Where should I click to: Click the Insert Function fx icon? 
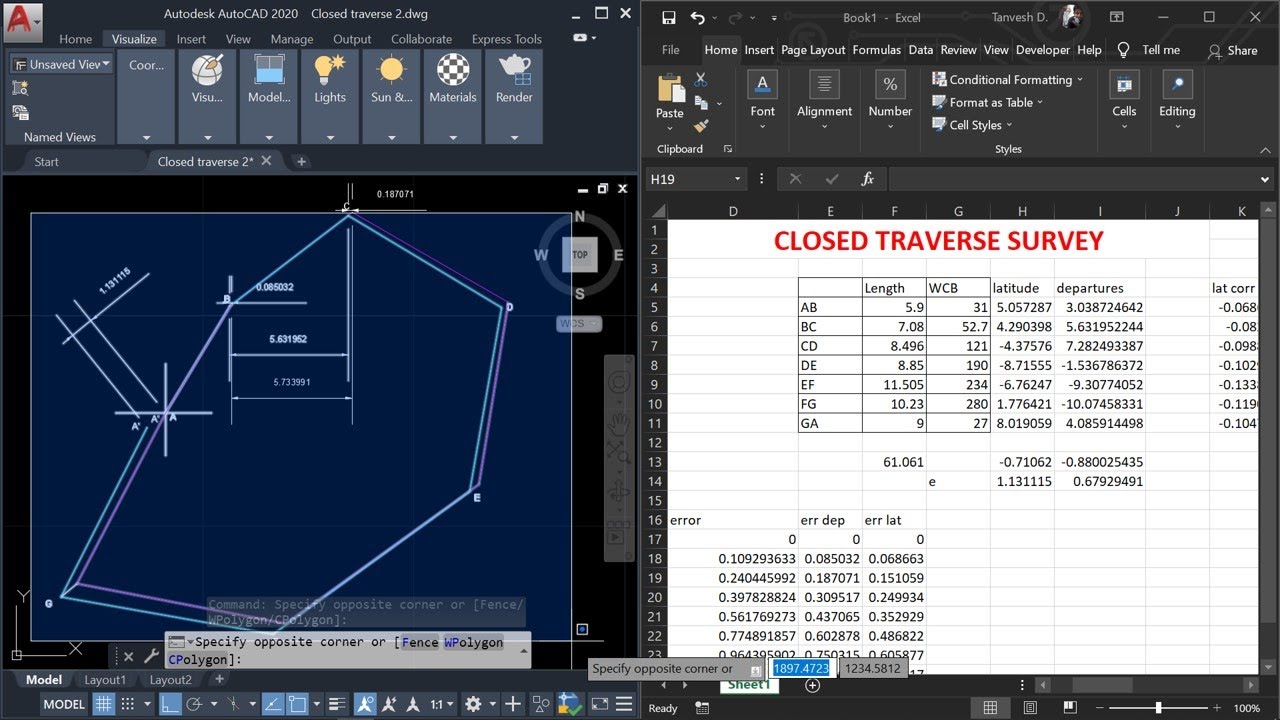868,179
